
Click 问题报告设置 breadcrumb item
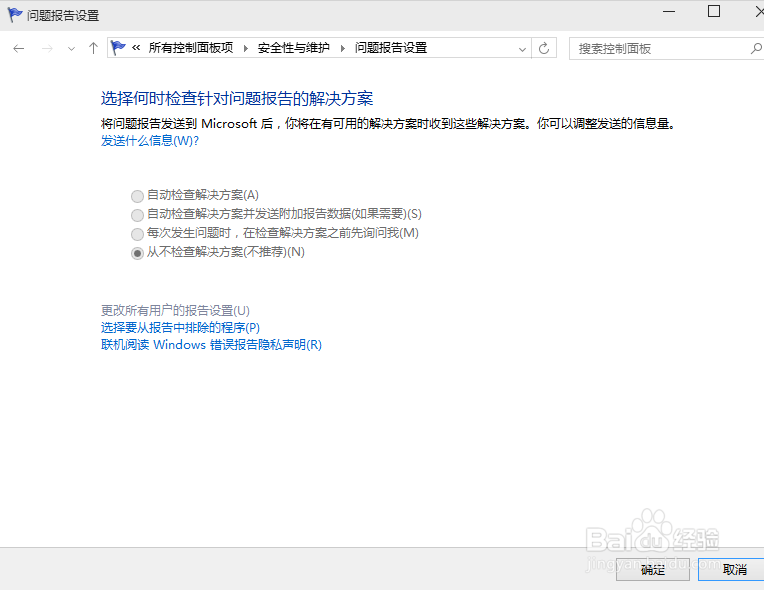391,48
